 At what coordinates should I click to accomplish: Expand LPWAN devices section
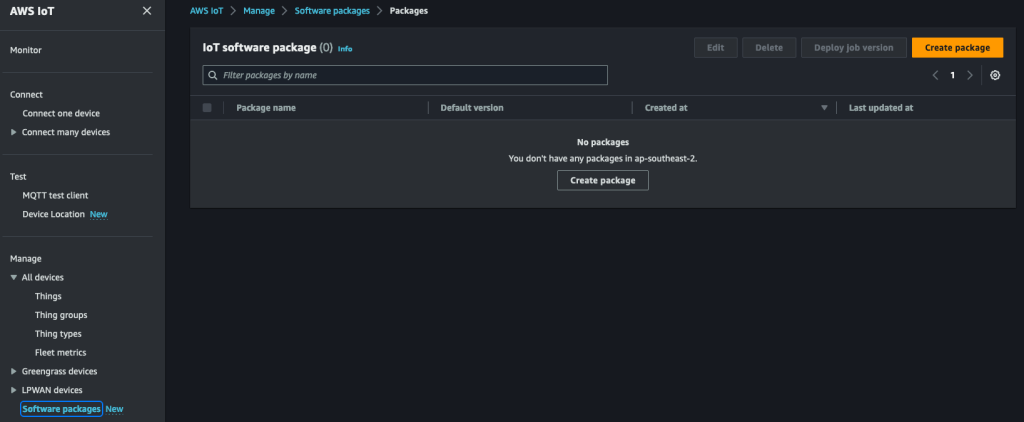(x=14, y=390)
